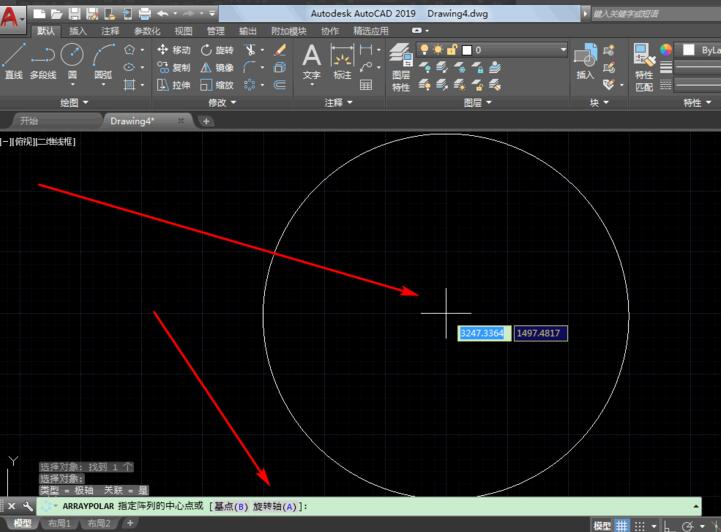Click the Undo arrow icon

tap(162, 14)
